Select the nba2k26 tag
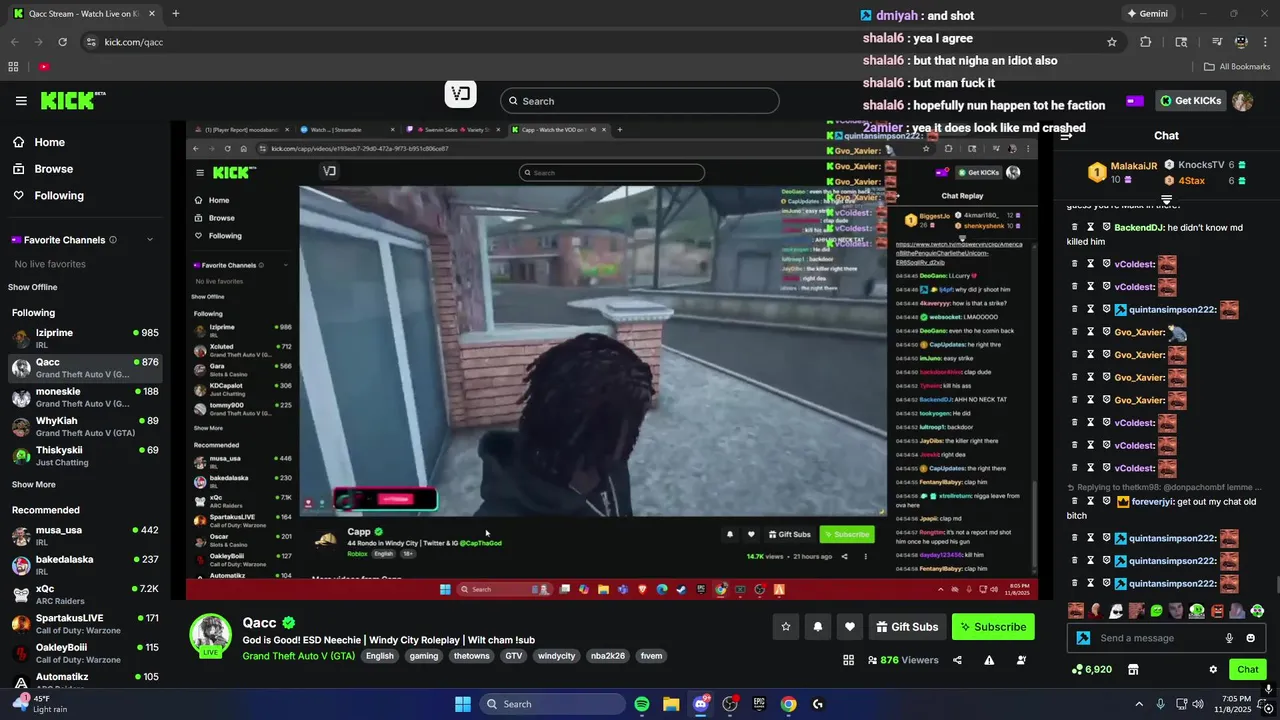1280x720 pixels. click(608, 656)
